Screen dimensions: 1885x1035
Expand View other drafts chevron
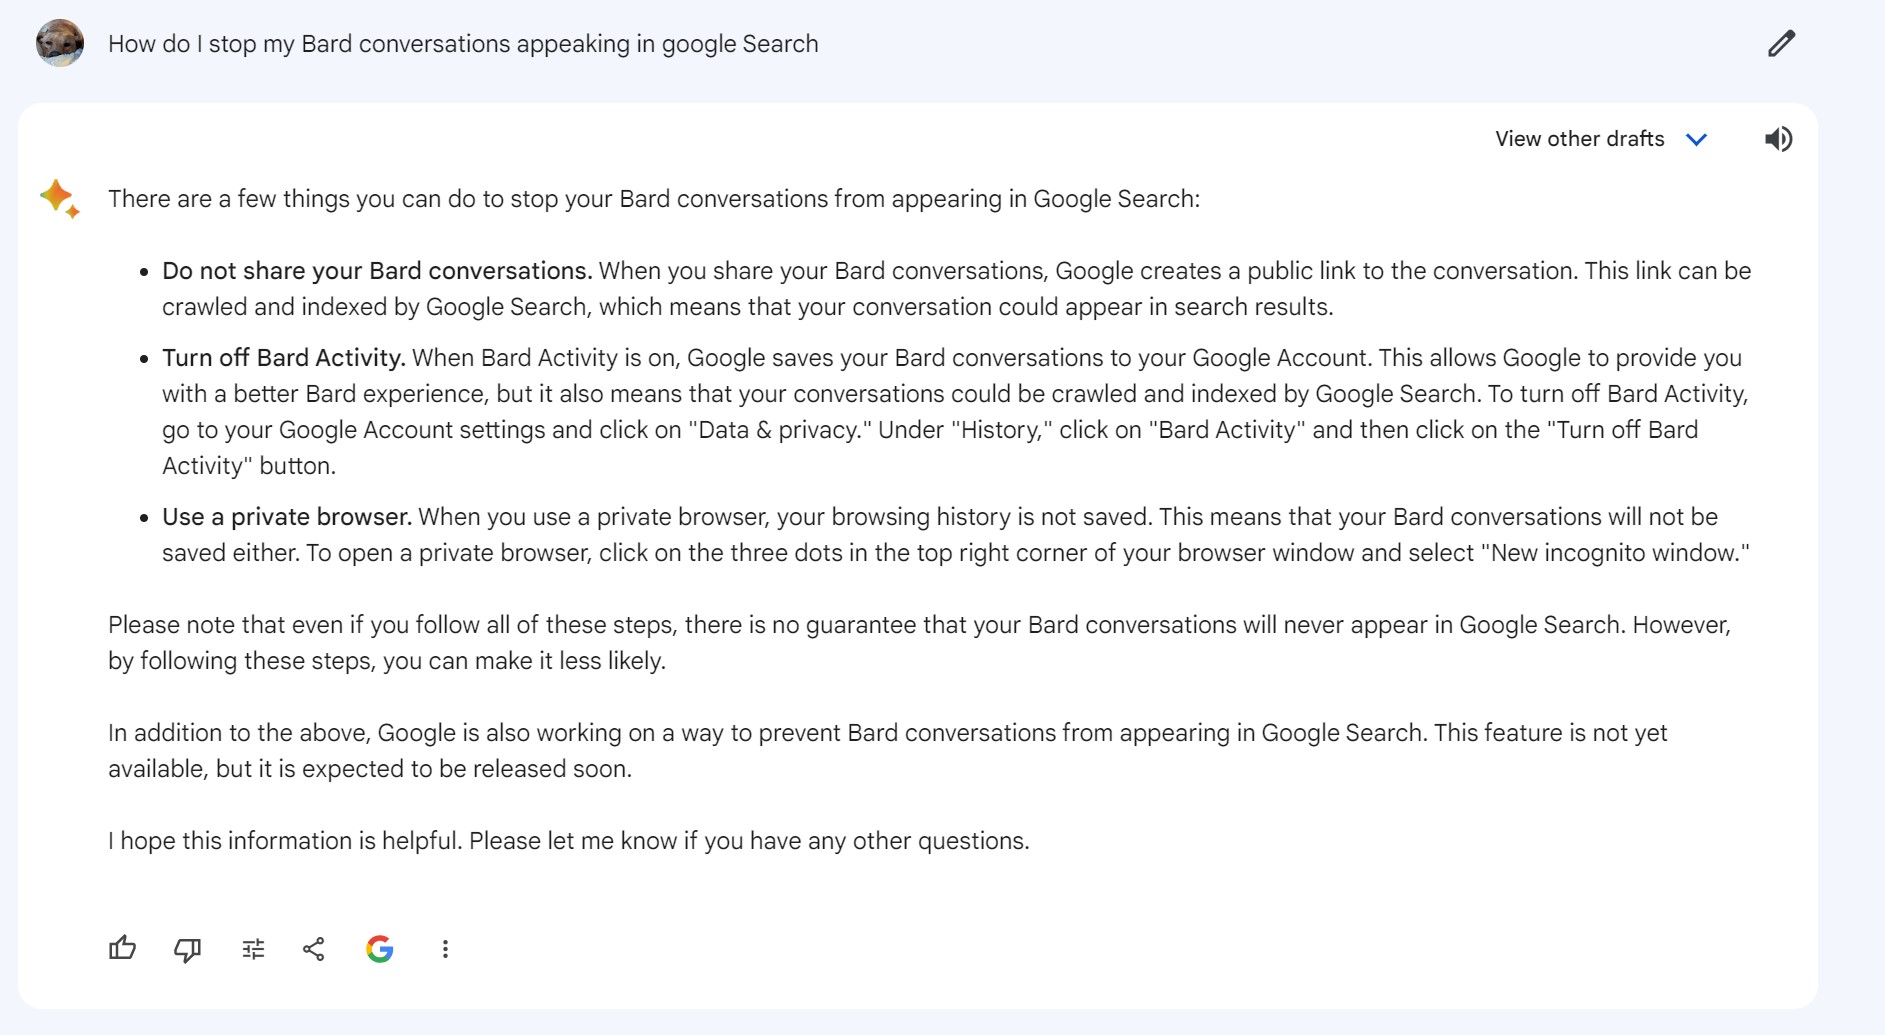(1696, 139)
